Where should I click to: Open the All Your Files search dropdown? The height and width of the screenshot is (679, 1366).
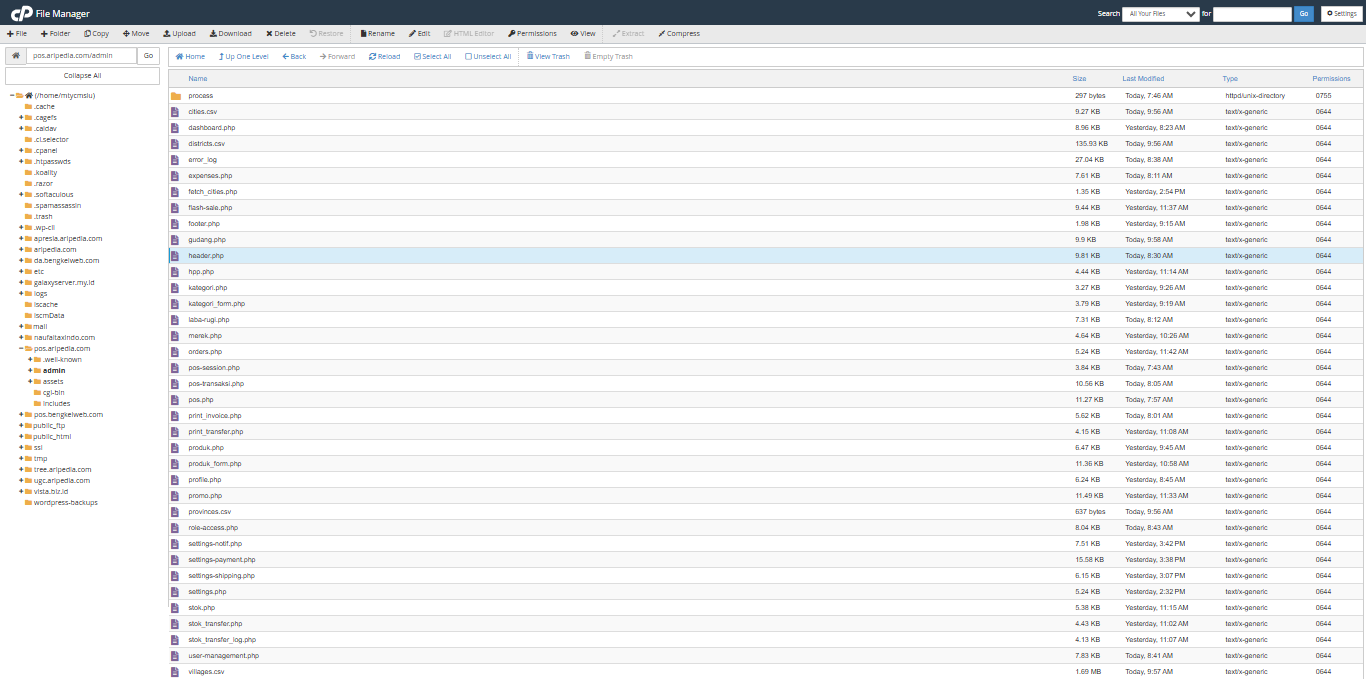click(1160, 14)
